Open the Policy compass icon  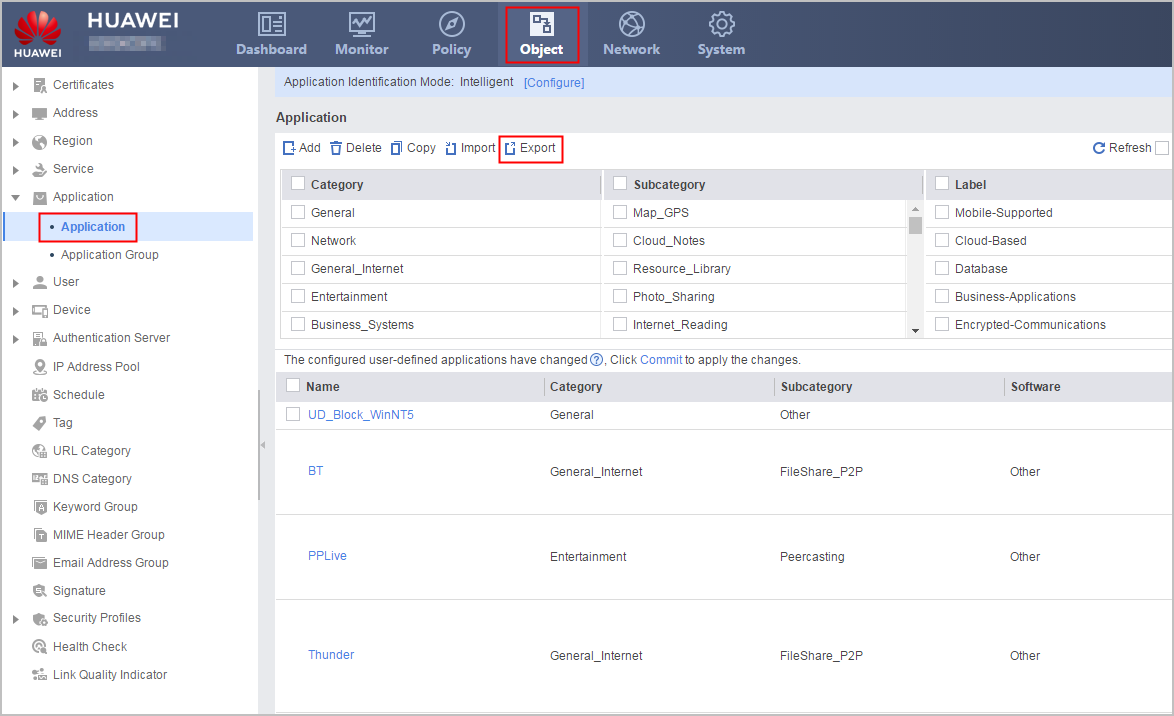point(451,25)
